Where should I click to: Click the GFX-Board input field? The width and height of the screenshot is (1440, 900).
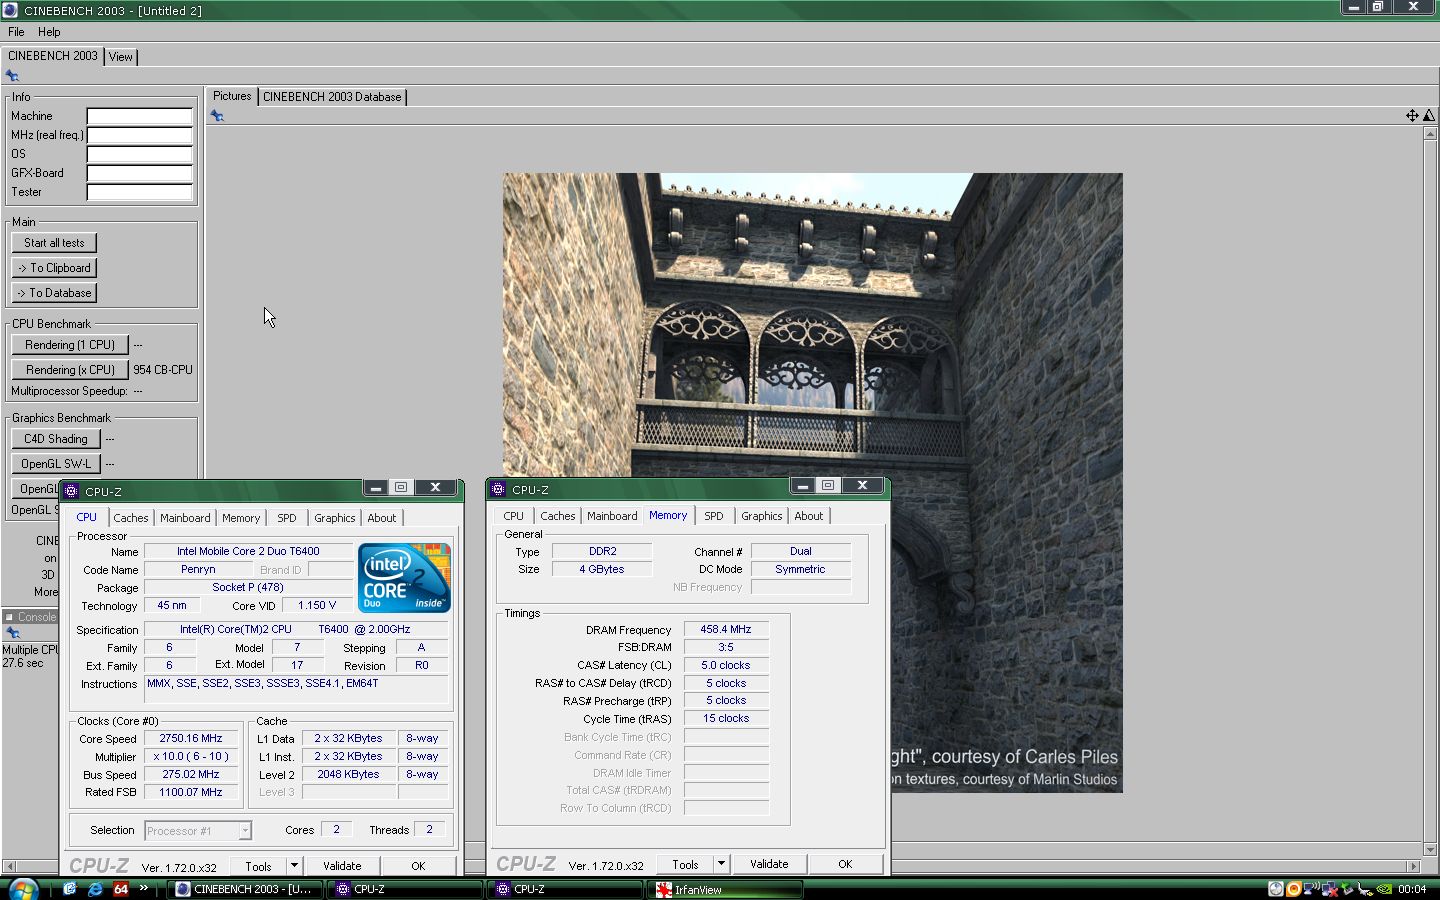click(139, 173)
